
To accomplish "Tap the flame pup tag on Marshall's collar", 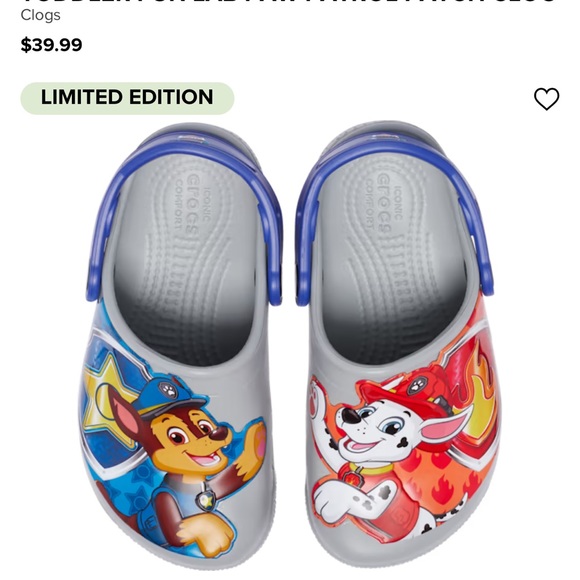I will 350,479.
